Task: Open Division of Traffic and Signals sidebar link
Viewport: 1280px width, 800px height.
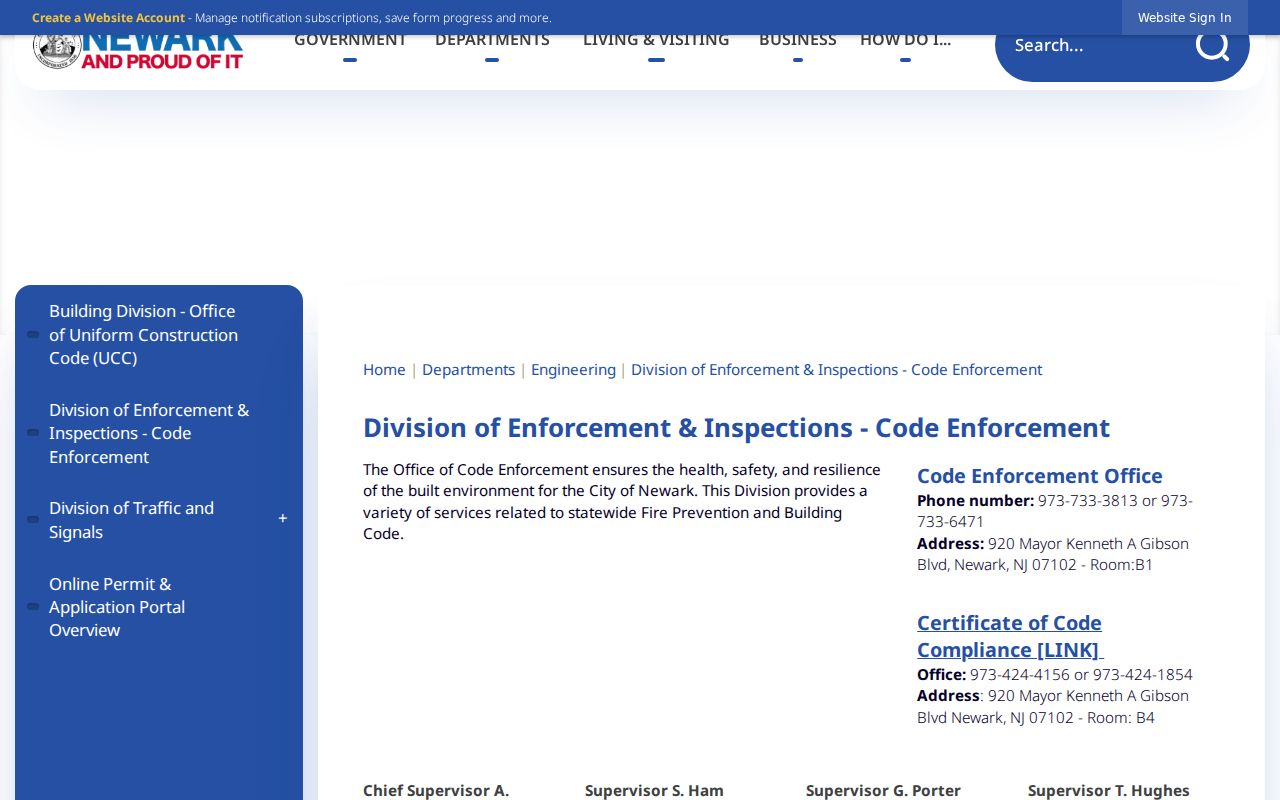Action: click(x=131, y=520)
